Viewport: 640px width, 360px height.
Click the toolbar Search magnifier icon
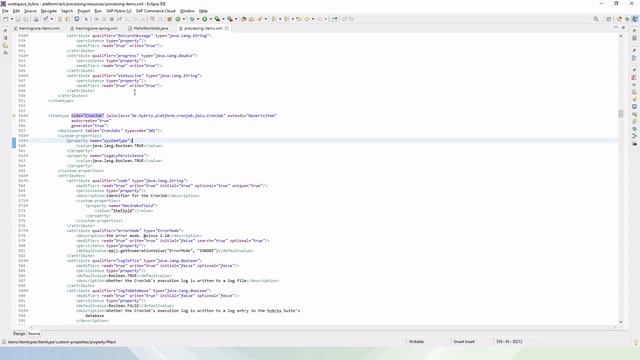[596, 19]
